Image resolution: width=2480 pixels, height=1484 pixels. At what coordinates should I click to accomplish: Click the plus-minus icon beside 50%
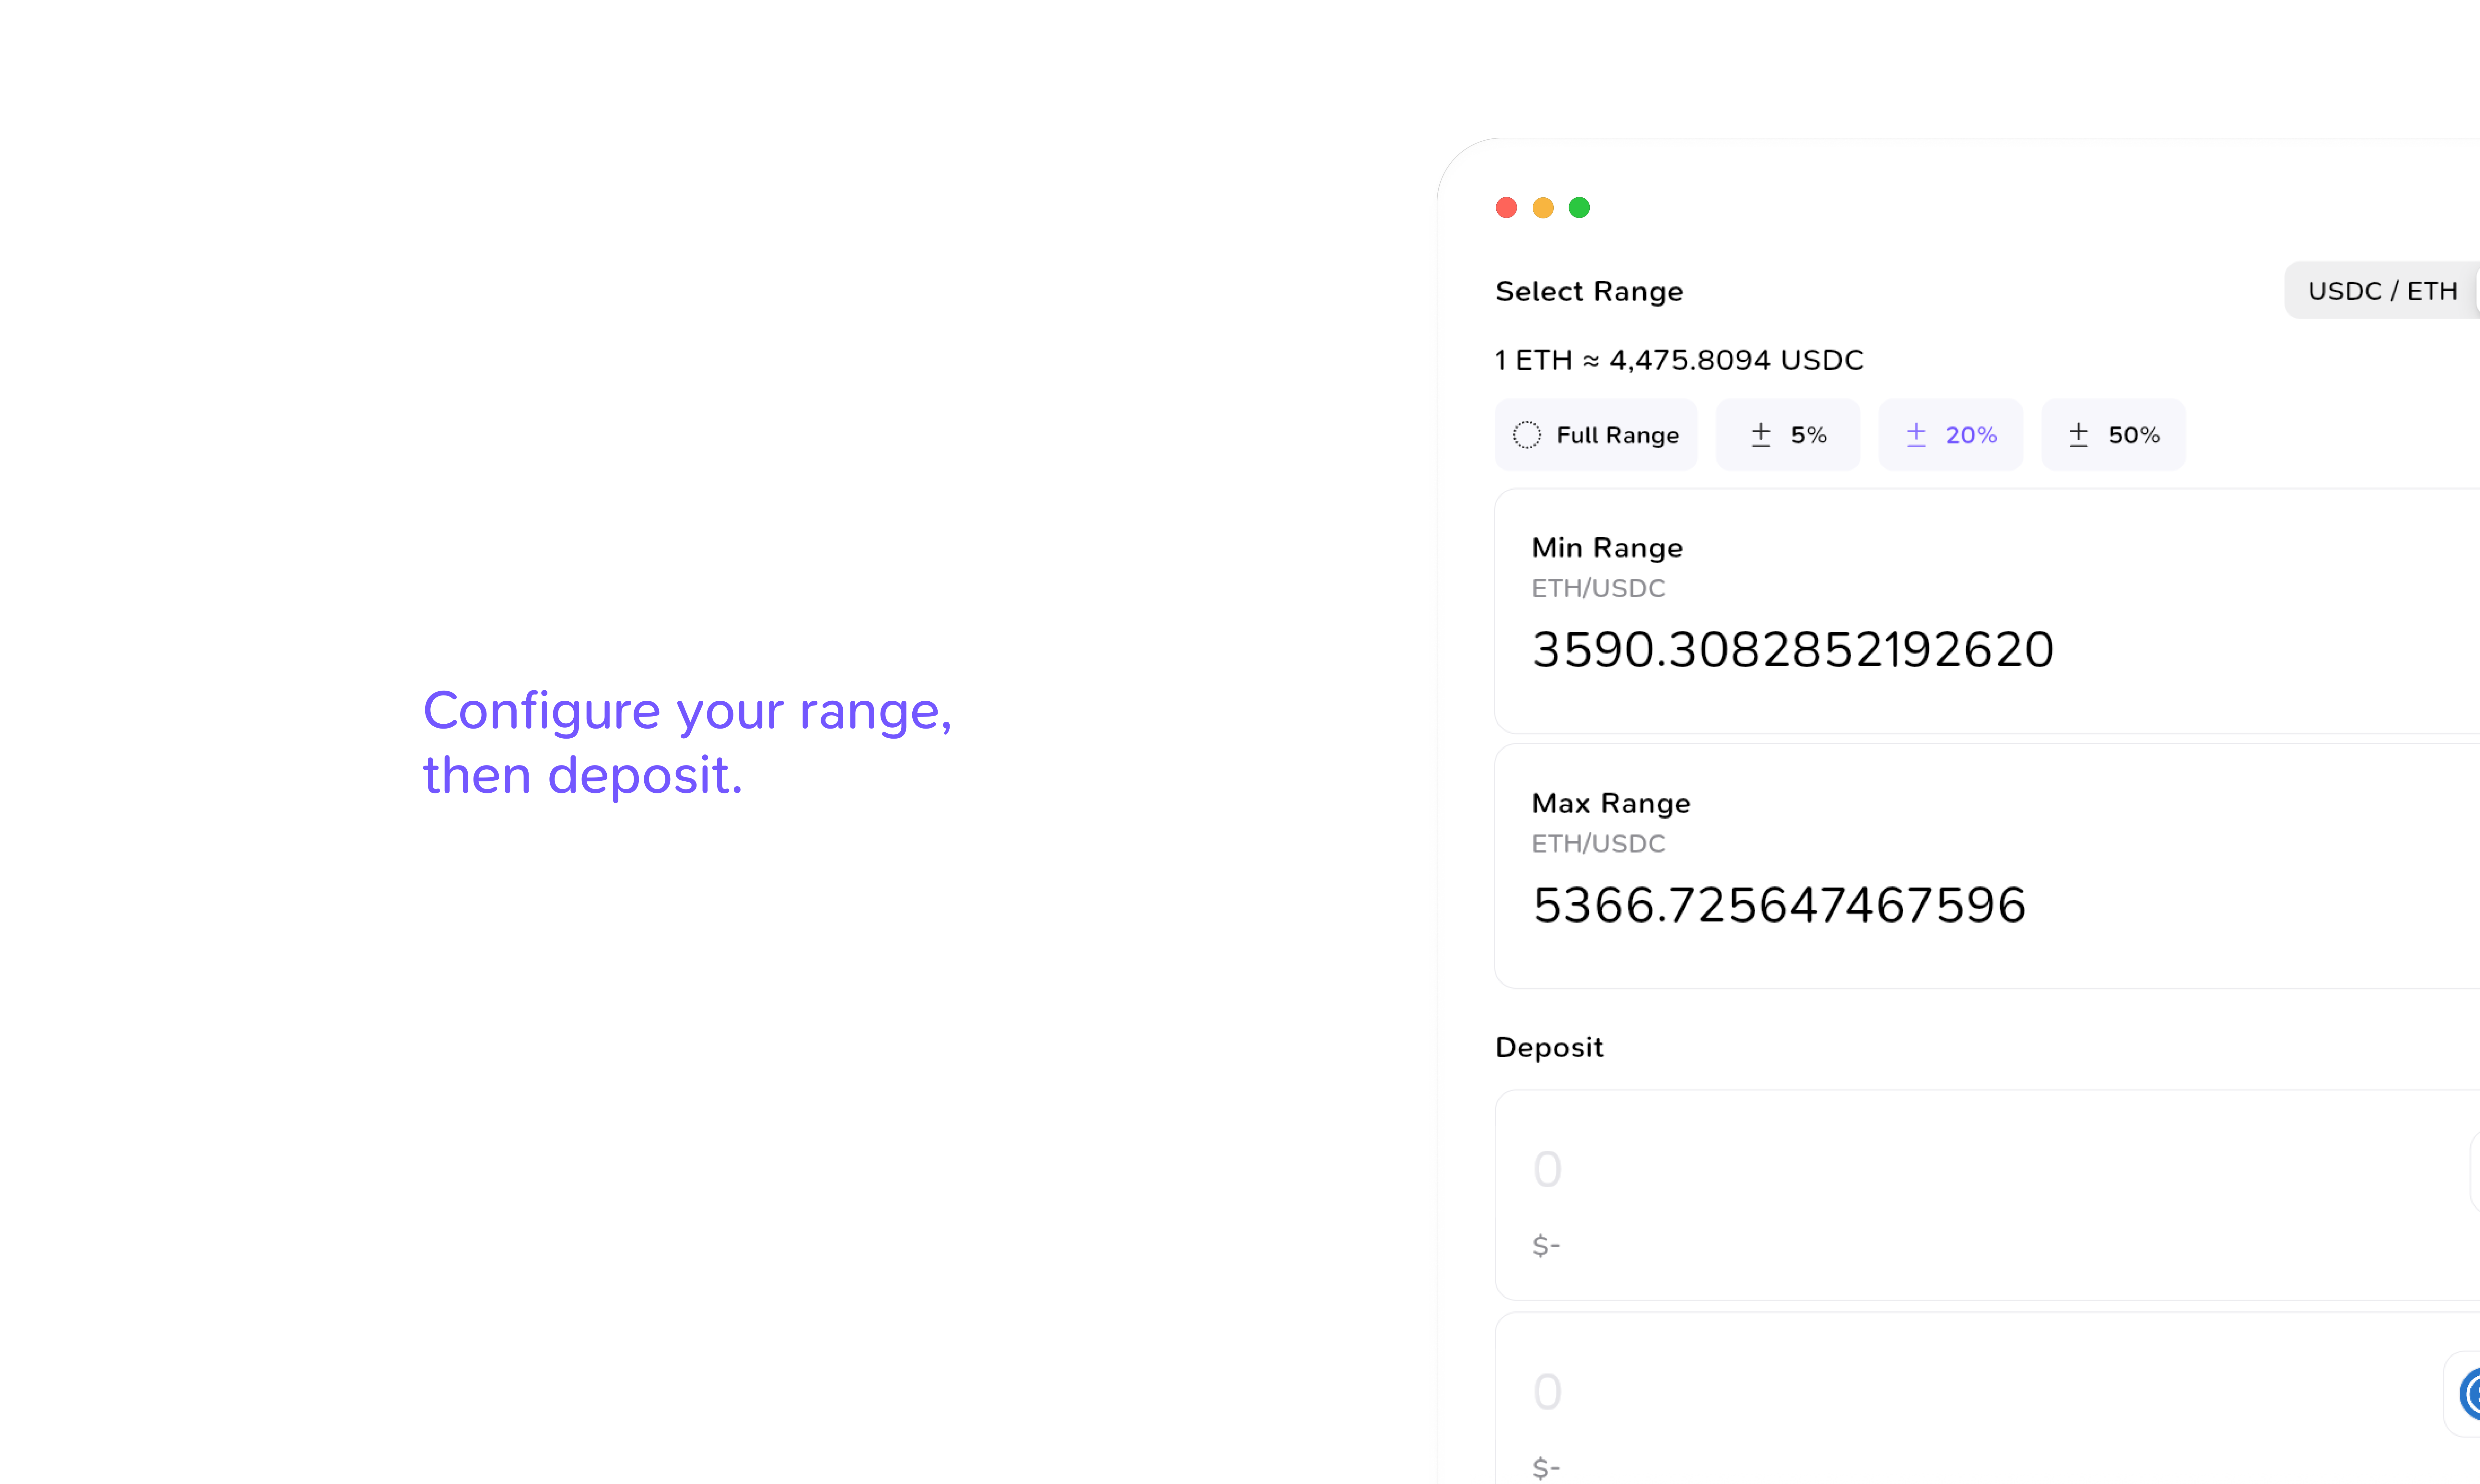point(2079,435)
